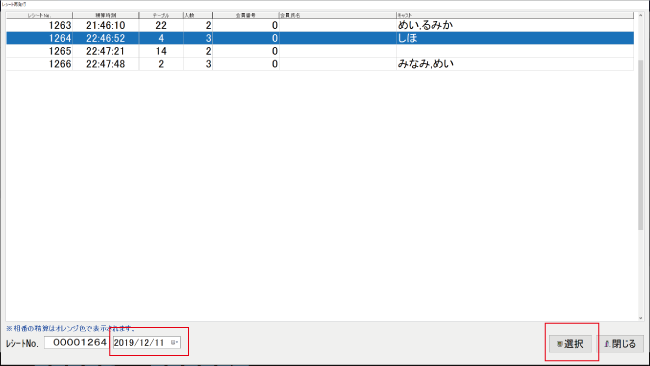Click the キャスト column header
650x366 pixels.
(515, 15)
